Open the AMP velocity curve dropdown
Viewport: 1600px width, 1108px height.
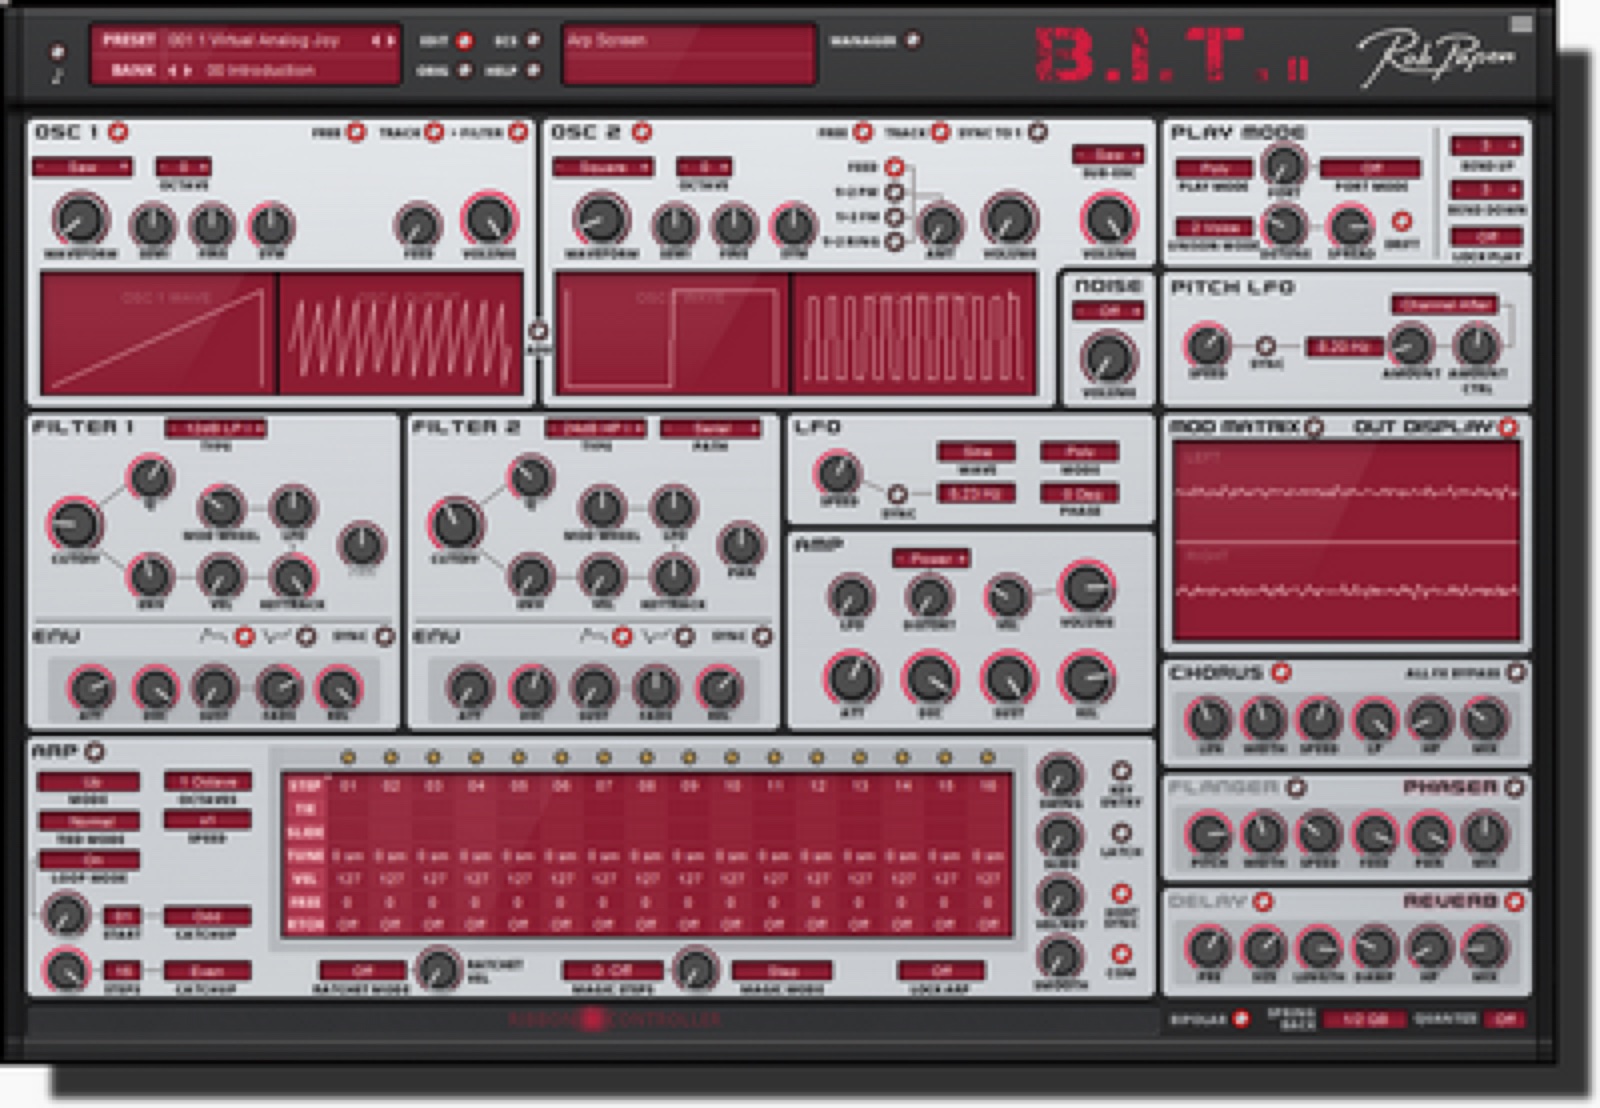932,558
